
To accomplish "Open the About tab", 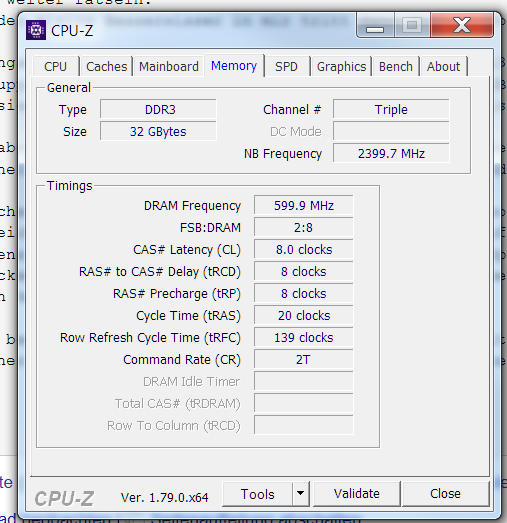I will pos(444,66).
